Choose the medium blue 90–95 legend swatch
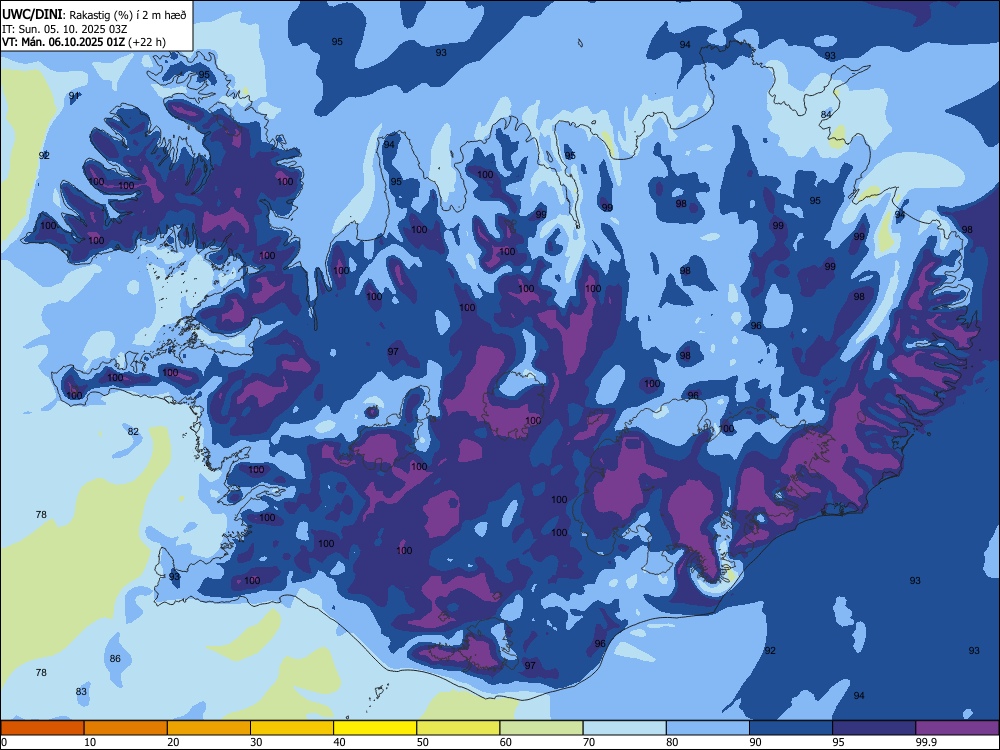The height and width of the screenshot is (750, 1000). point(791,728)
